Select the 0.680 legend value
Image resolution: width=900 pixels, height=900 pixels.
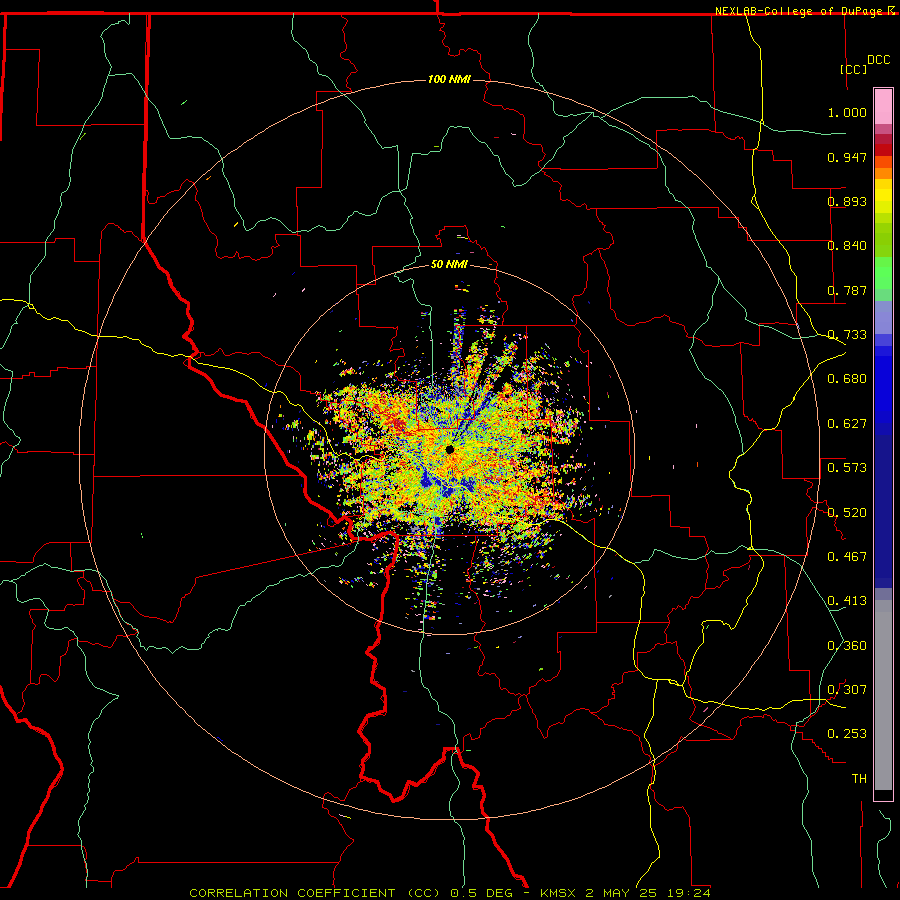pyautogui.click(x=847, y=379)
